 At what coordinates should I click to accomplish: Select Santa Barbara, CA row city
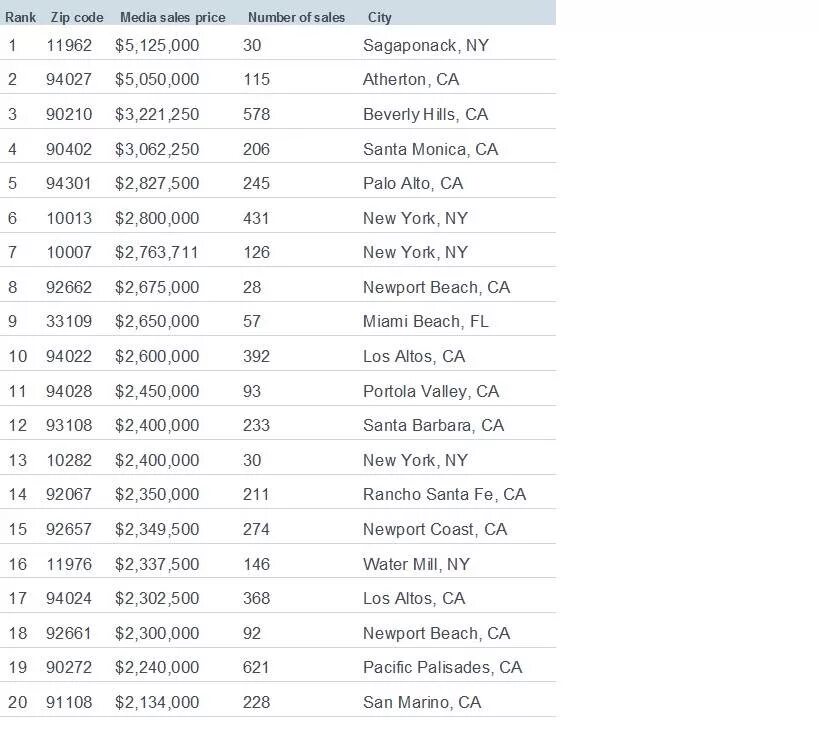tap(433, 425)
